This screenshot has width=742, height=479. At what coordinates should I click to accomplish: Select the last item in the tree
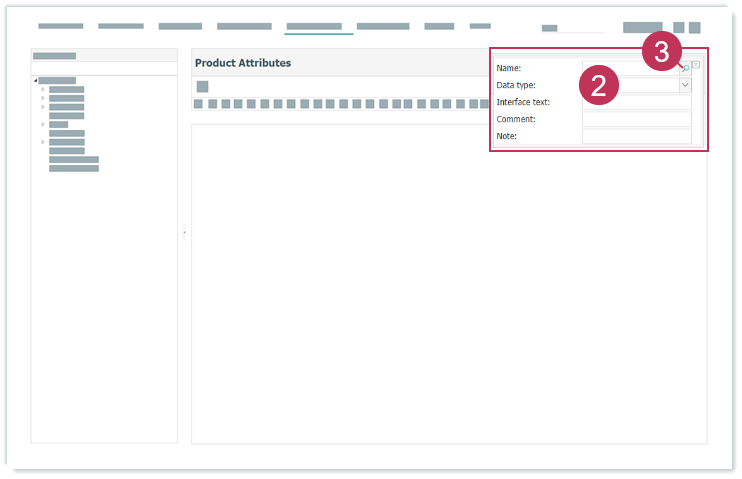pos(73,168)
